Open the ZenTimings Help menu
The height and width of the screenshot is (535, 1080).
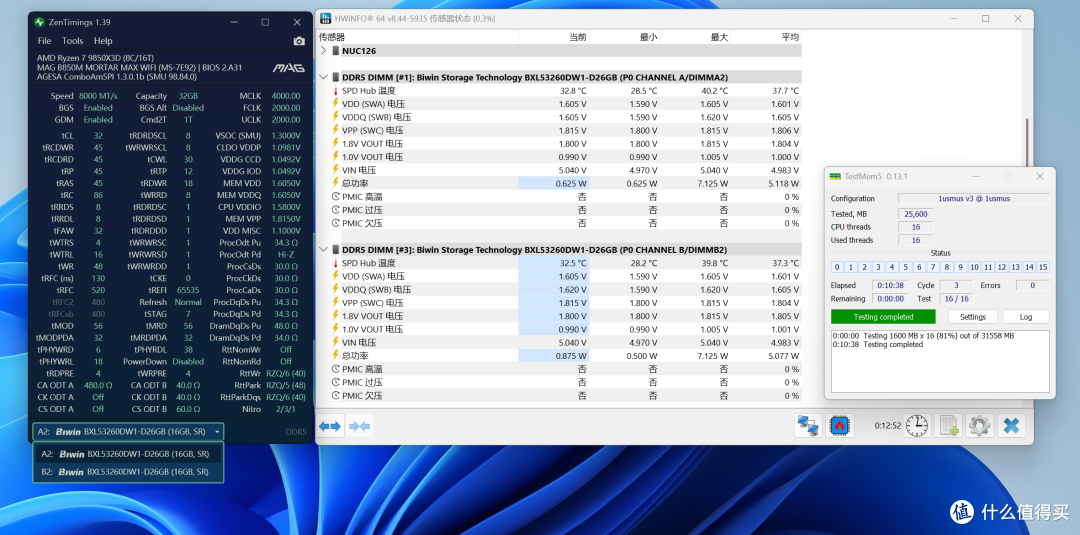(x=103, y=41)
